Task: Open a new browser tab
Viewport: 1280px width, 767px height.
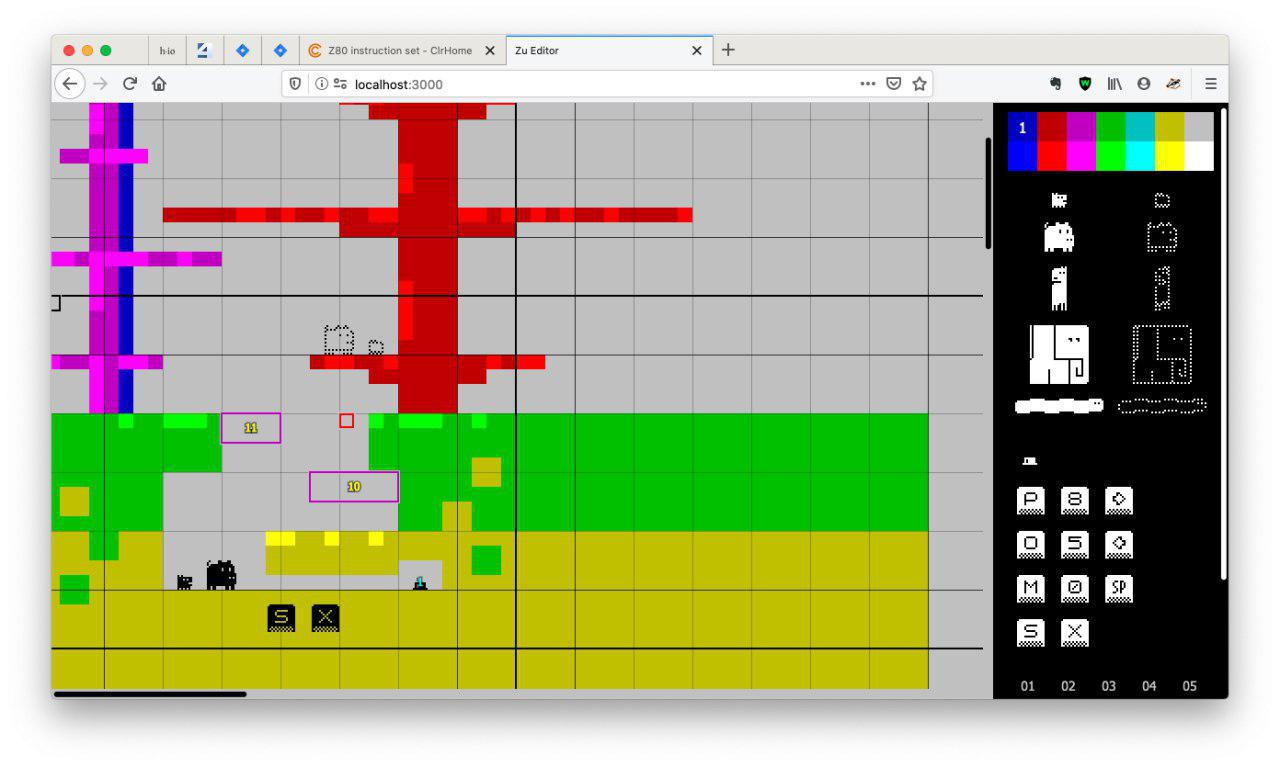Action: (x=728, y=50)
